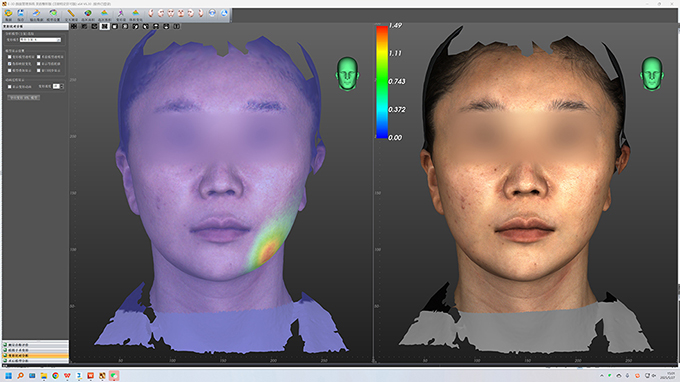
Task: Click the speed value stepper arrows
Action: tap(62, 87)
